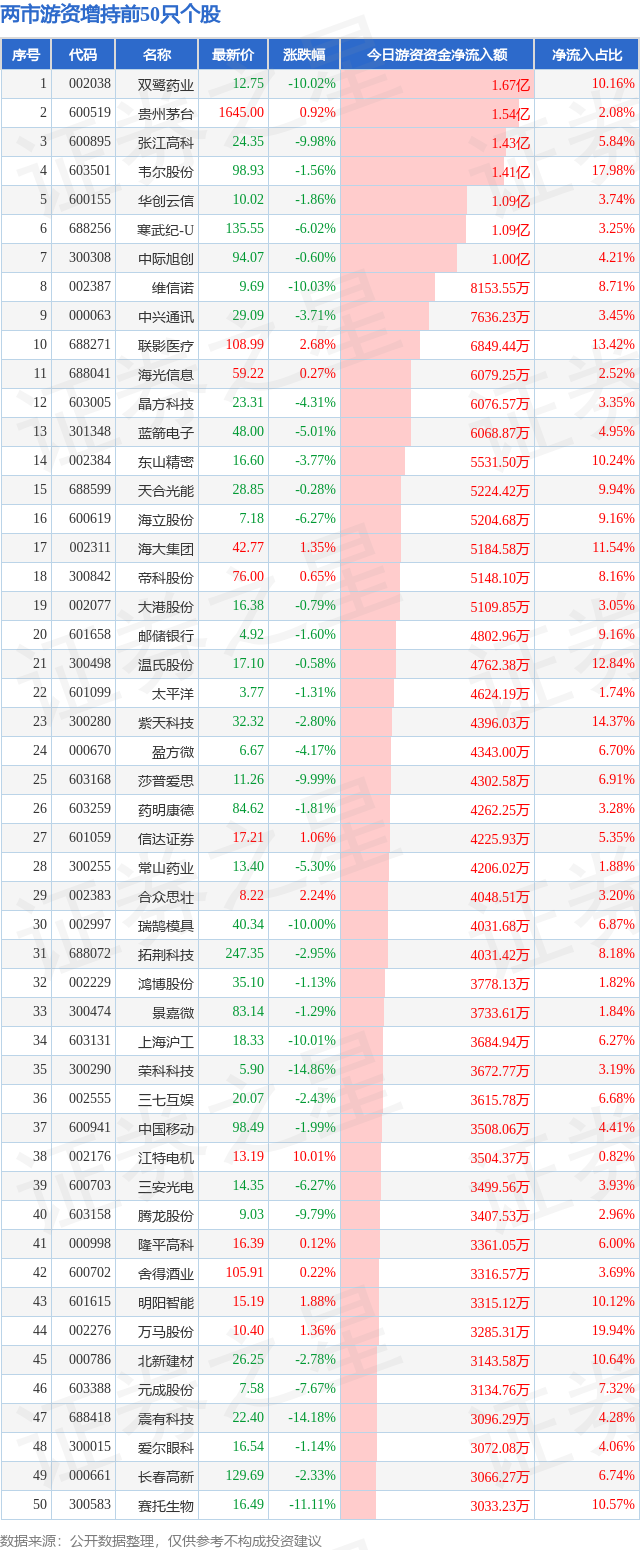The width and height of the screenshot is (640, 1550).
Task: Click stock name 晶方科技
Action: (x=166, y=403)
